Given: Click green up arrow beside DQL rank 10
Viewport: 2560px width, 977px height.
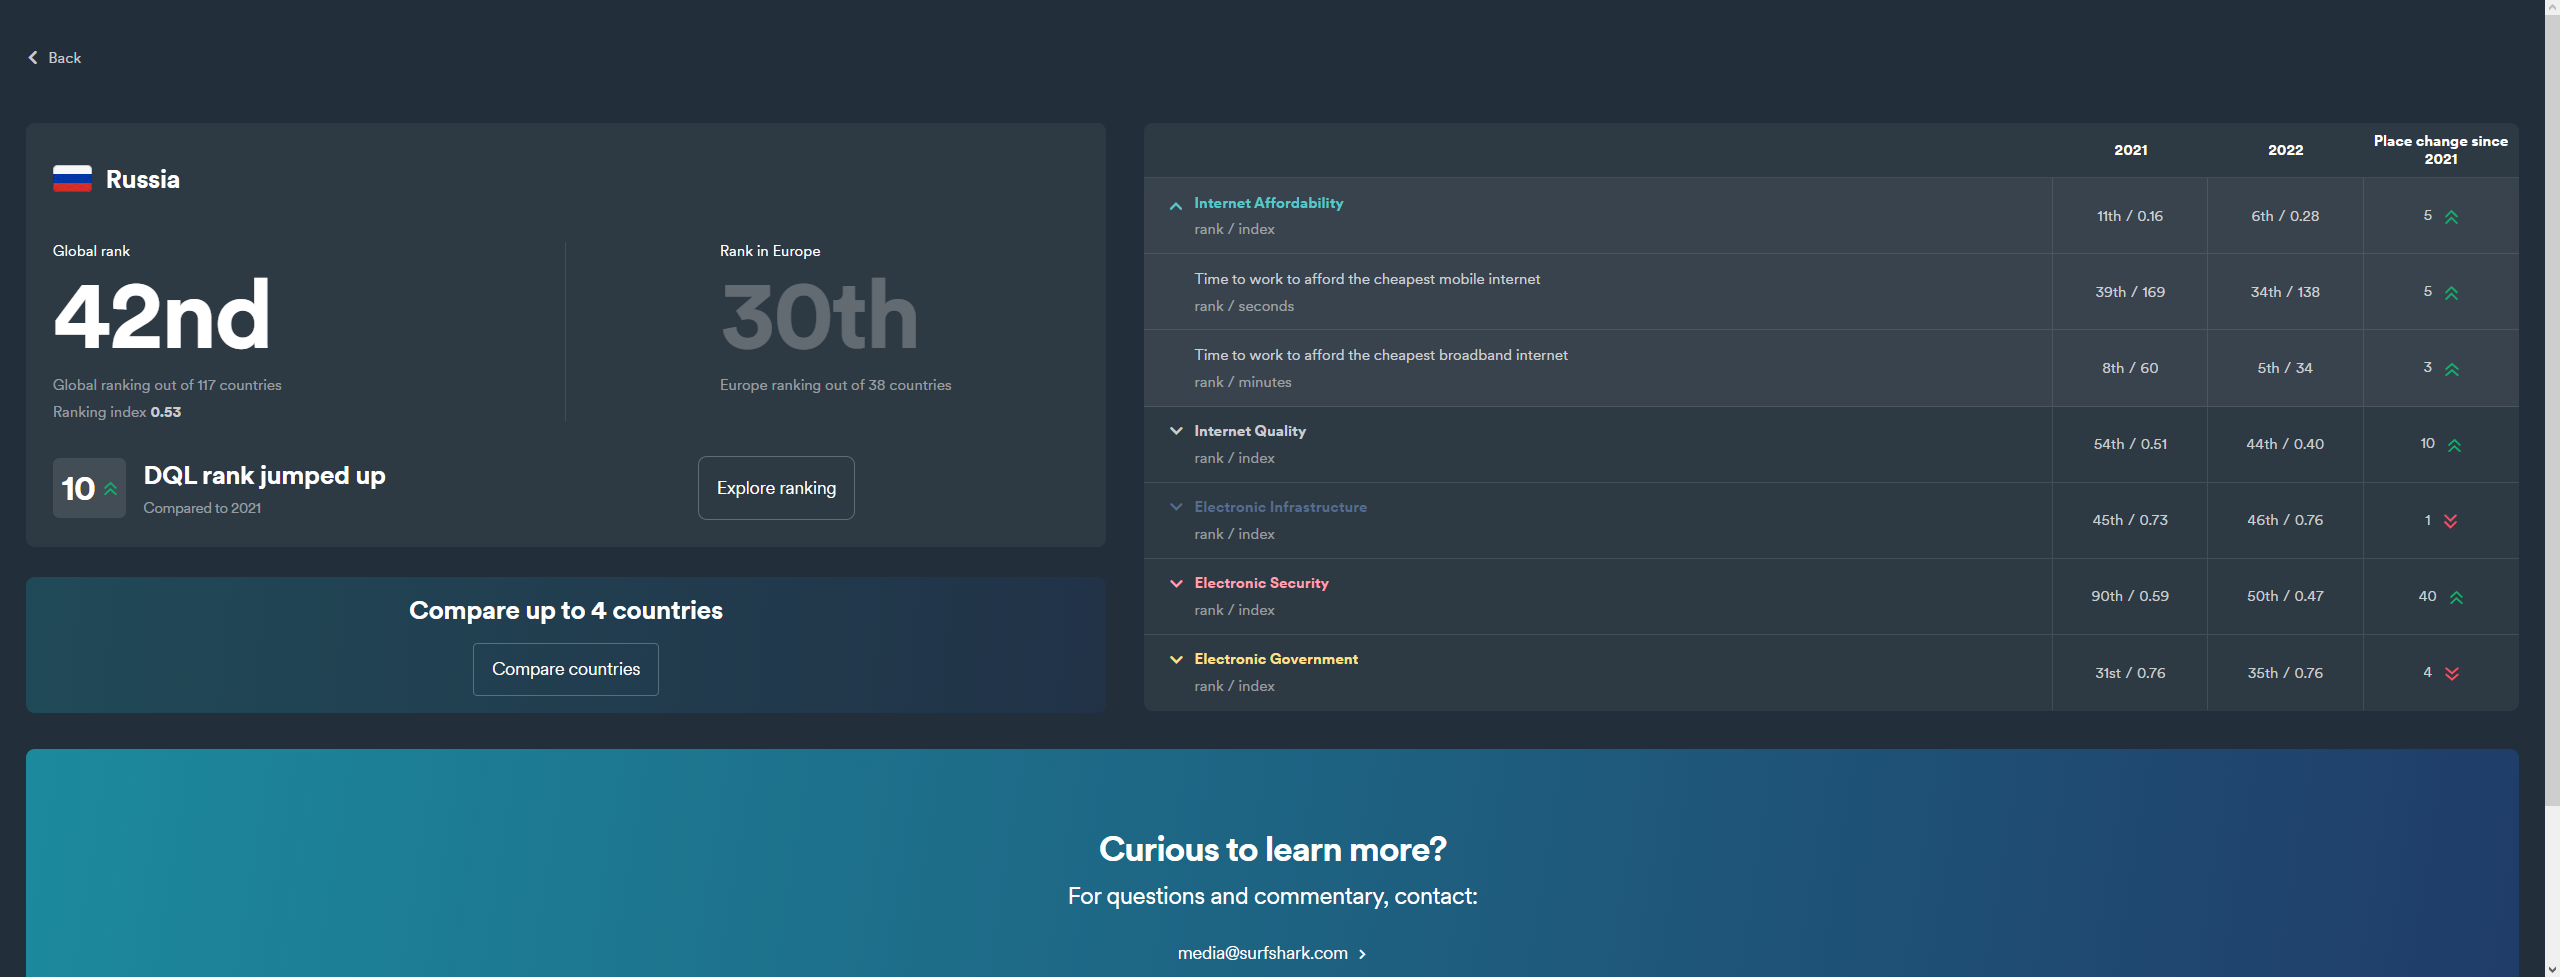Looking at the screenshot, I should click(111, 489).
